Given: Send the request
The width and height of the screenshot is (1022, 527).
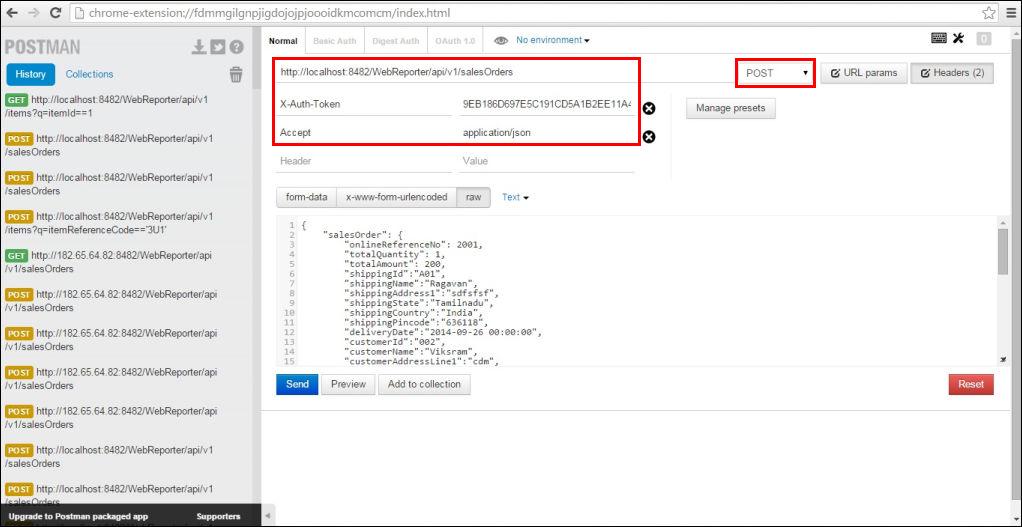Looking at the screenshot, I should coord(297,384).
